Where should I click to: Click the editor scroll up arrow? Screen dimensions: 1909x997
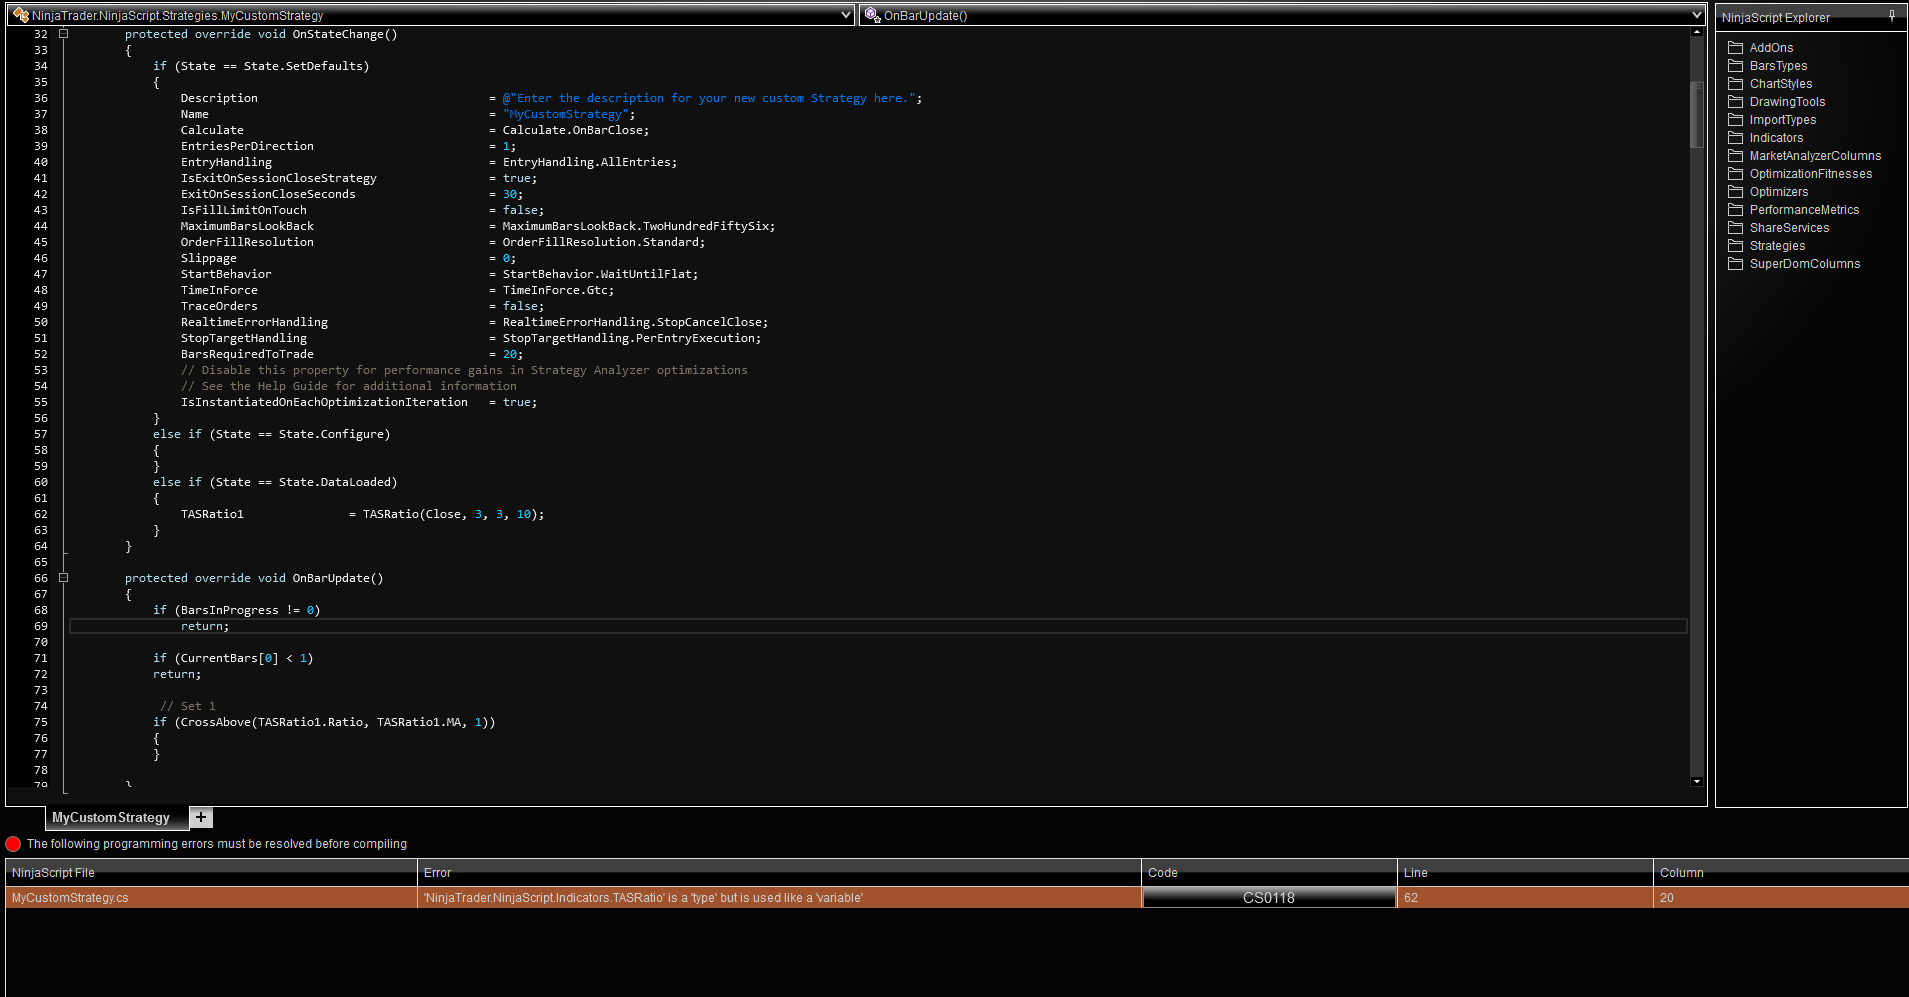pos(1696,33)
